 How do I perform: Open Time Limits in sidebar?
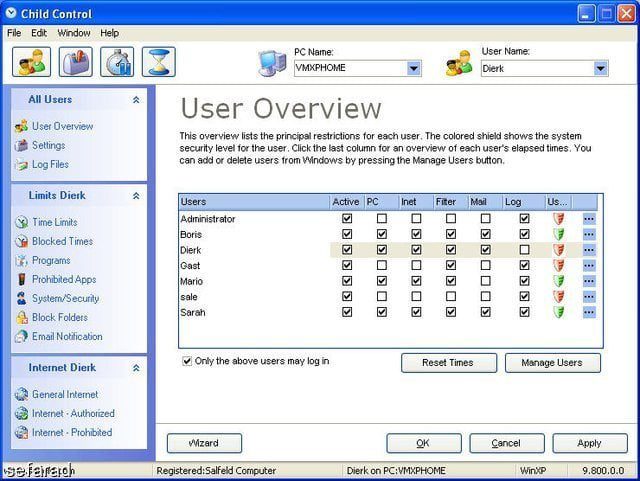54,222
